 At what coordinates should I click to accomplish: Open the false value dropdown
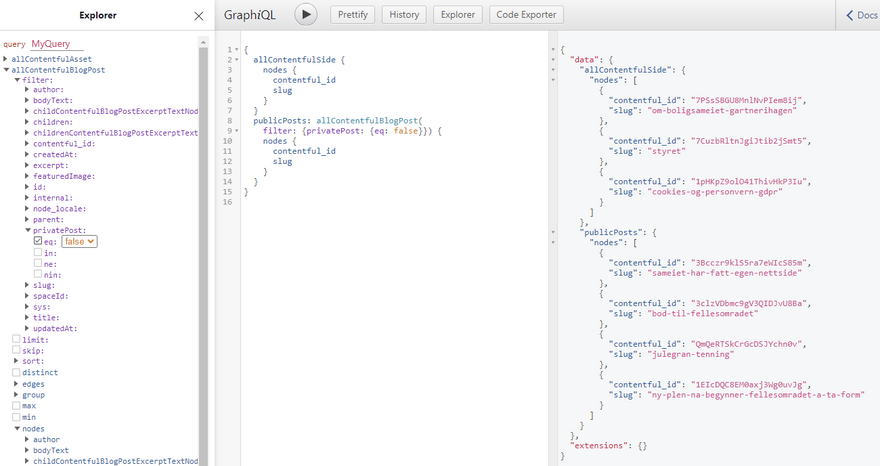79,241
